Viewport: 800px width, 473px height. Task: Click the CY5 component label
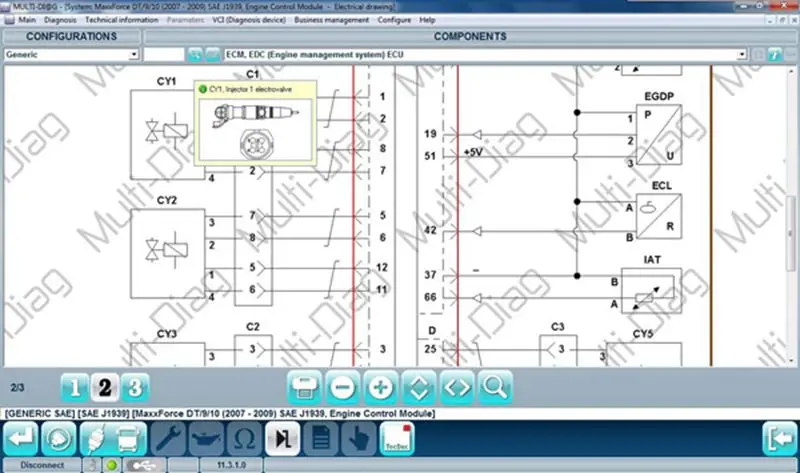pos(643,334)
